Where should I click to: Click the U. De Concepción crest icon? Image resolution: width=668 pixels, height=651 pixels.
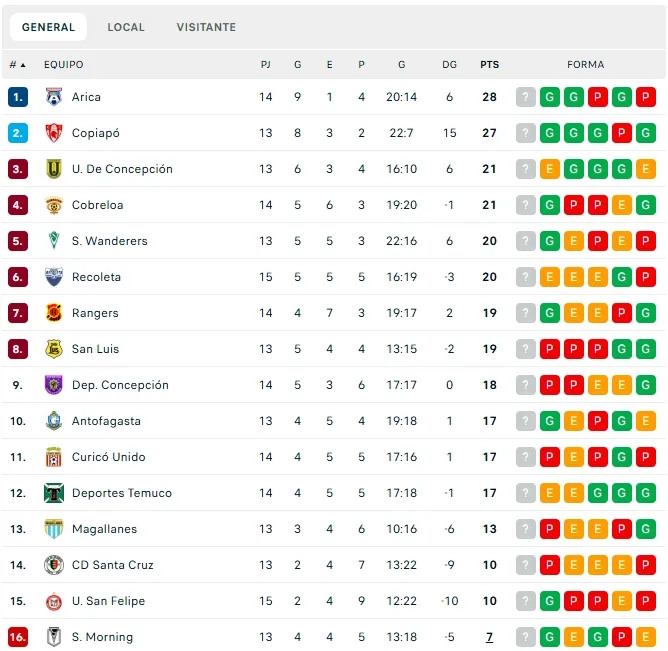click(x=54, y=169)
